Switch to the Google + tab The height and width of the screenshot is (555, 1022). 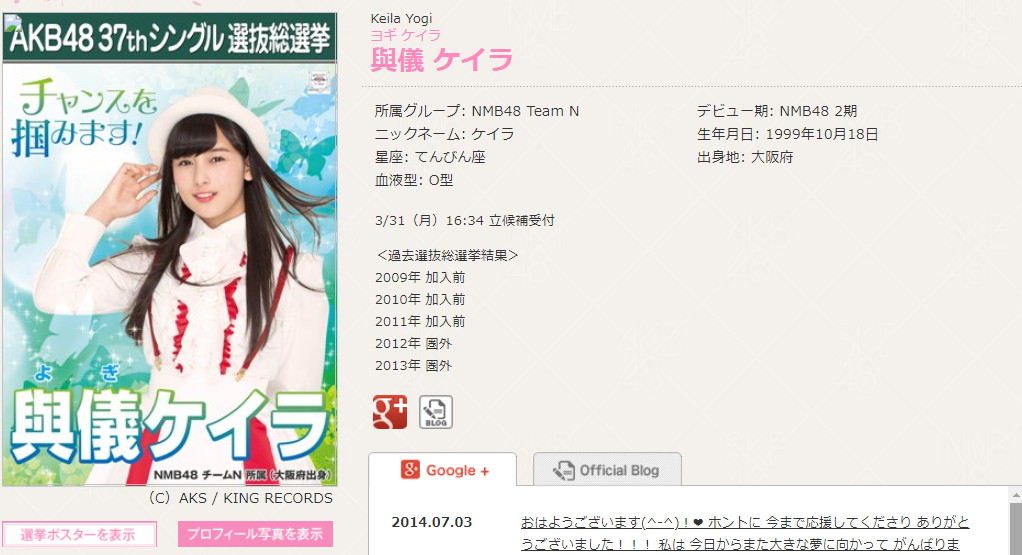coord(443,470)
